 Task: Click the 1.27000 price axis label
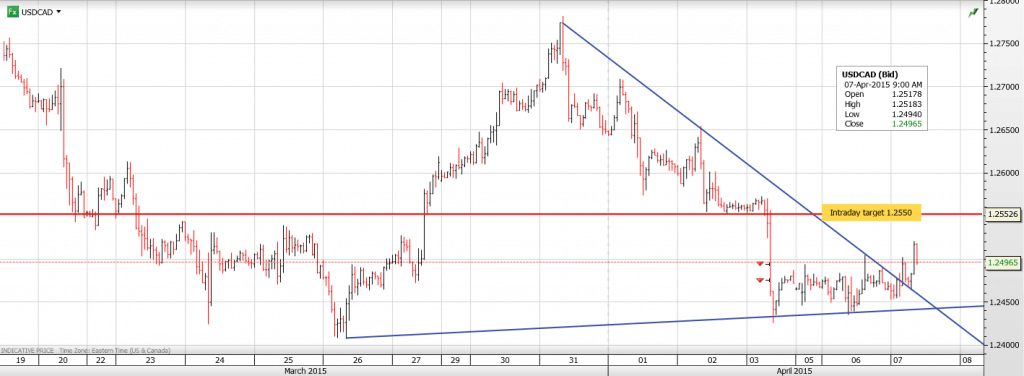coord(1004,87)
